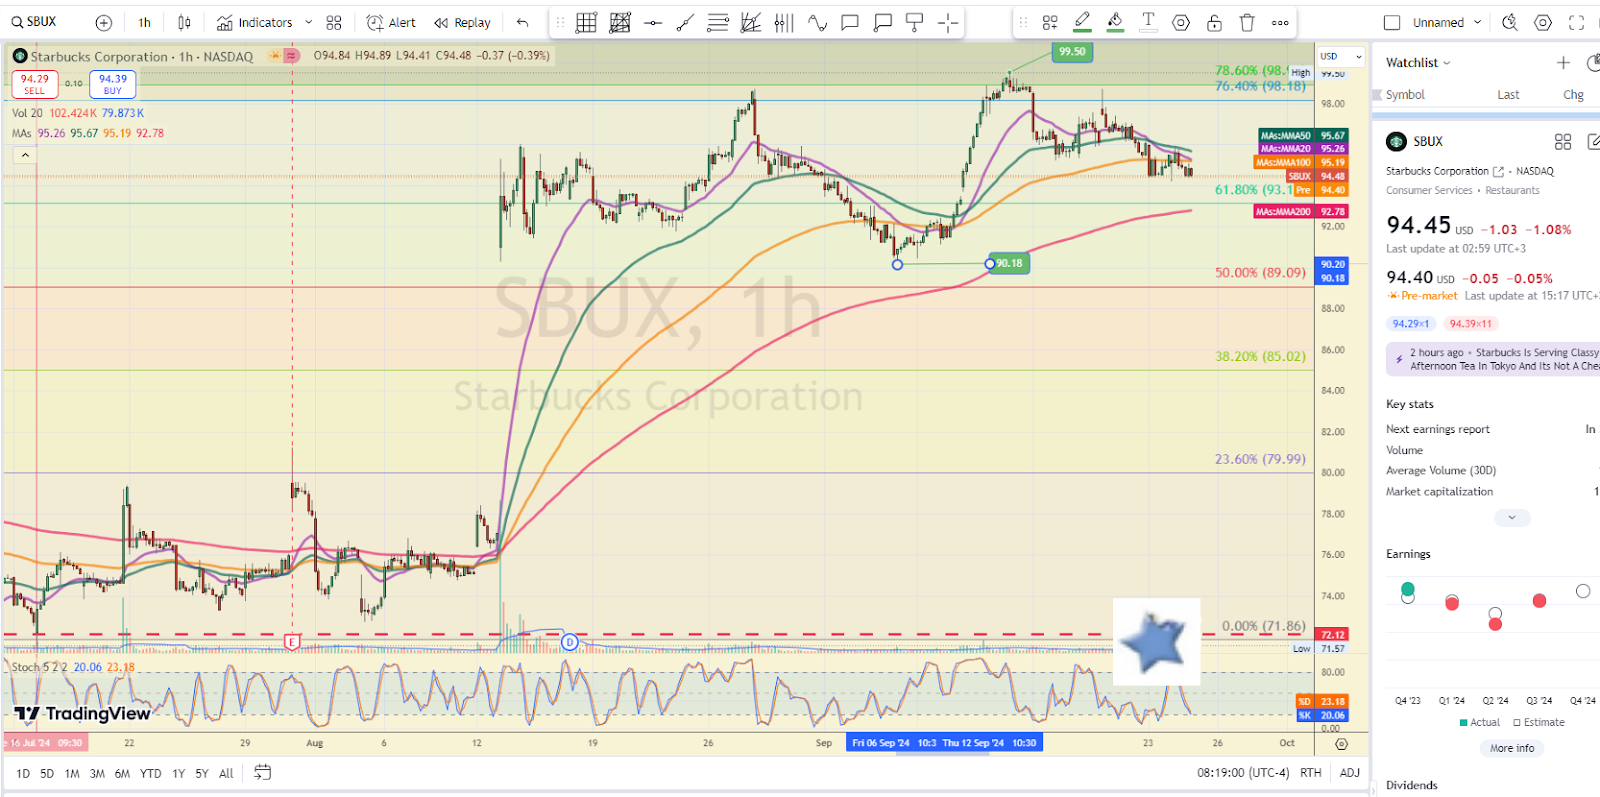Image resolution: width=1600 pixels, height=797 pixels.
Task: Add a symbol to the watchlist
Action: 1563,63
